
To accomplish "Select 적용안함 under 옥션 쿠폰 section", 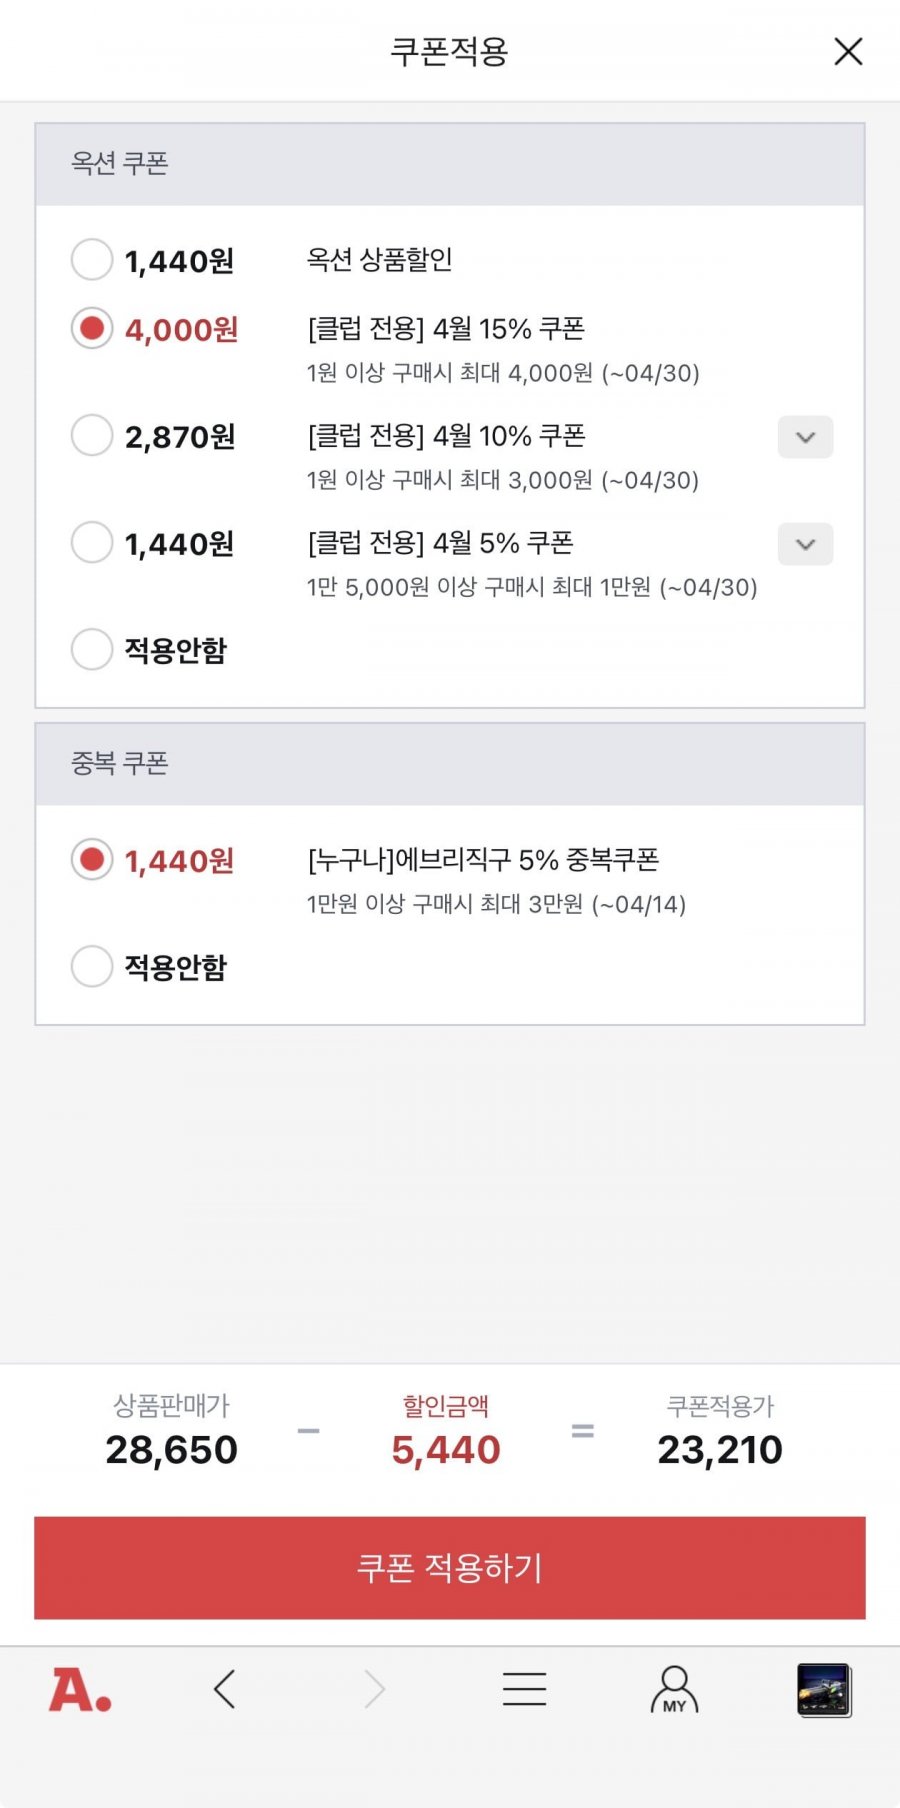I will point(92,650).
